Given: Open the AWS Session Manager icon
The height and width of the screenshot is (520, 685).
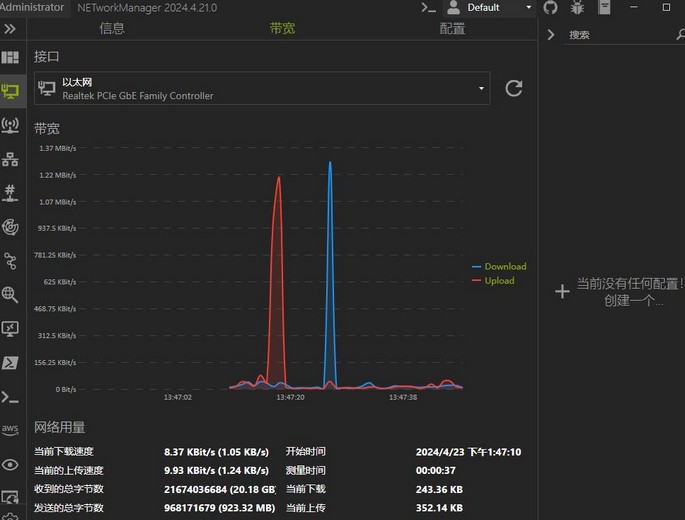Looking at the screenshot, I should click(x=10, y=430).
